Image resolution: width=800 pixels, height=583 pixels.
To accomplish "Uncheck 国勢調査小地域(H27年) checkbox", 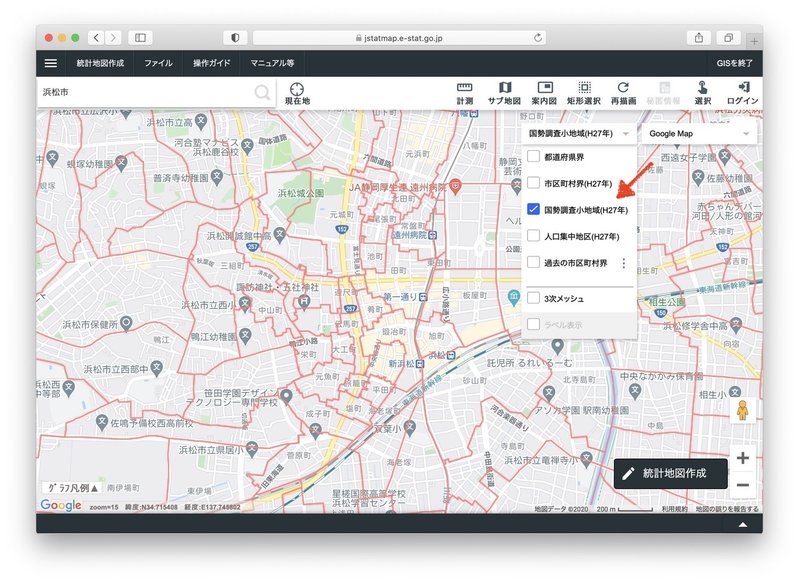I will (533, 209).
